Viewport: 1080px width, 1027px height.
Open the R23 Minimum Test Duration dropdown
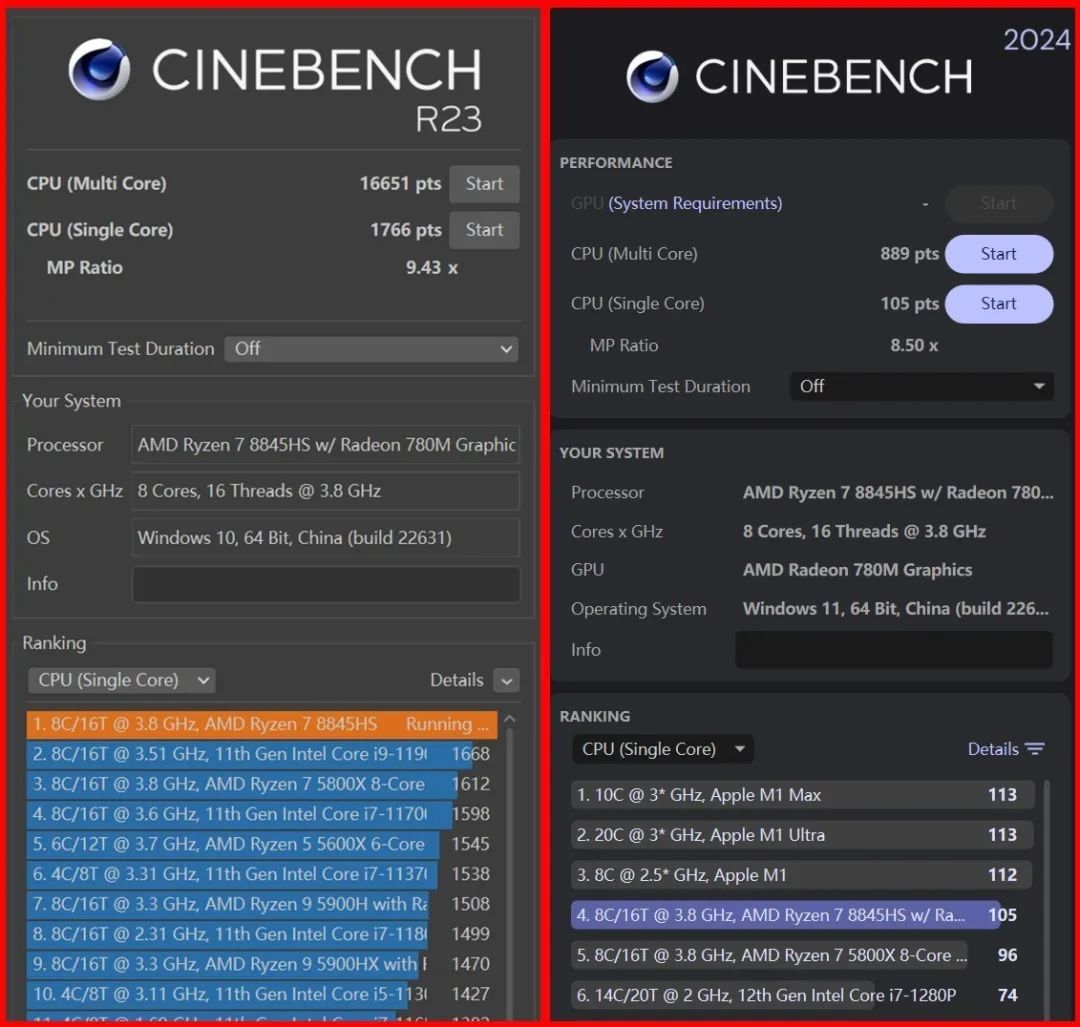tap(371, 349)
